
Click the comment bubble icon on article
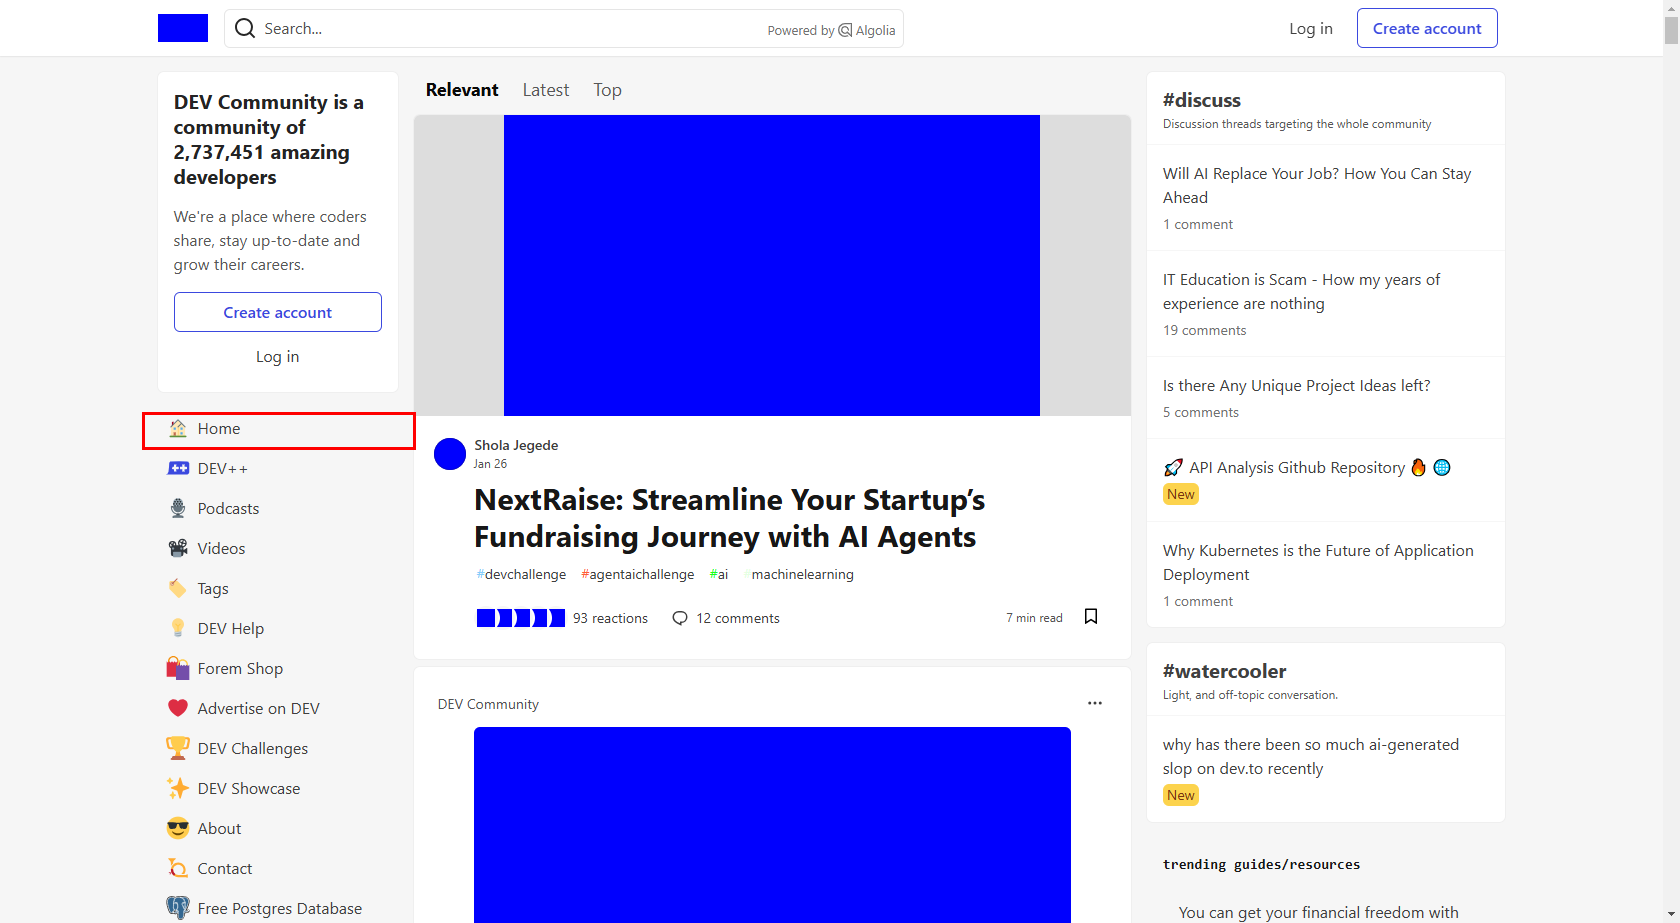[680, 618]
